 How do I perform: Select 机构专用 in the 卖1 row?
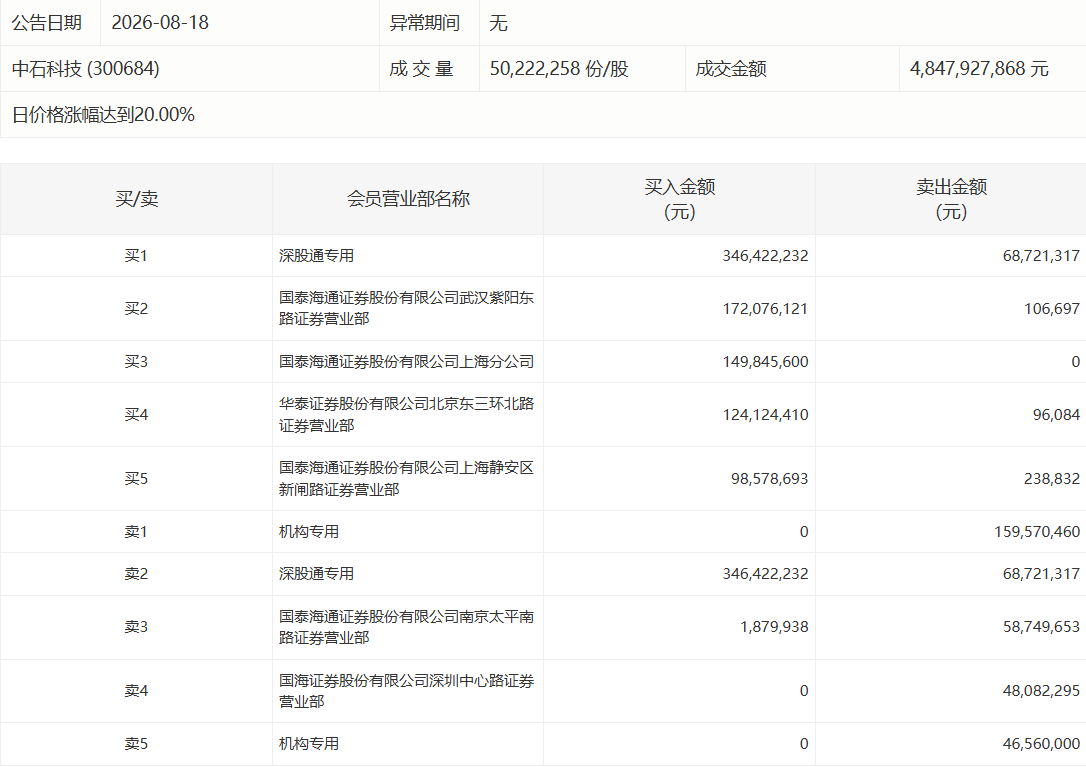309,531
